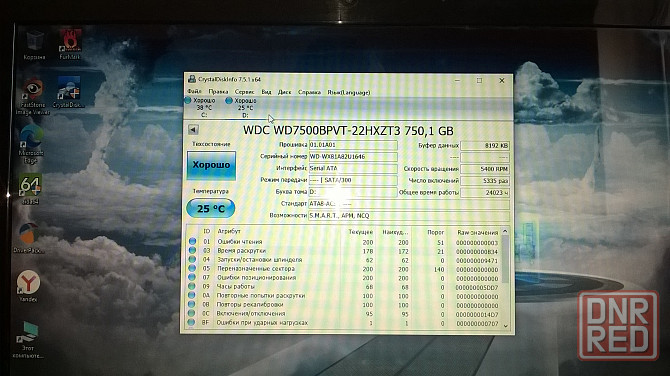Click the standard field ATA8-ACS
670x376 pixels.
pyautogui.click(x=409, y=204)
